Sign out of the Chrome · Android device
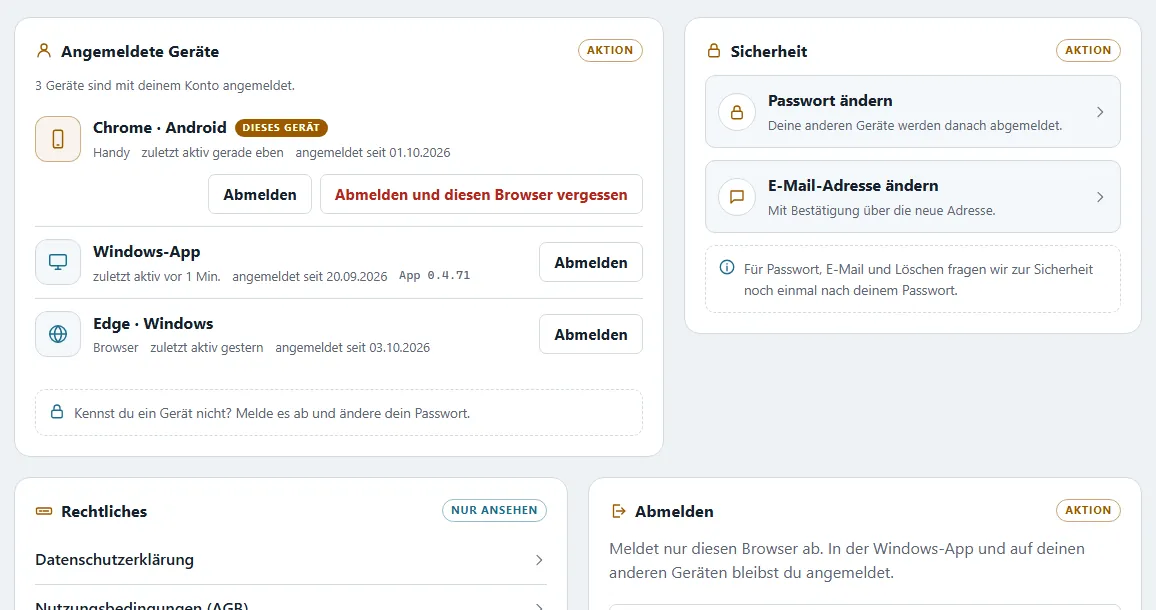 260,195
